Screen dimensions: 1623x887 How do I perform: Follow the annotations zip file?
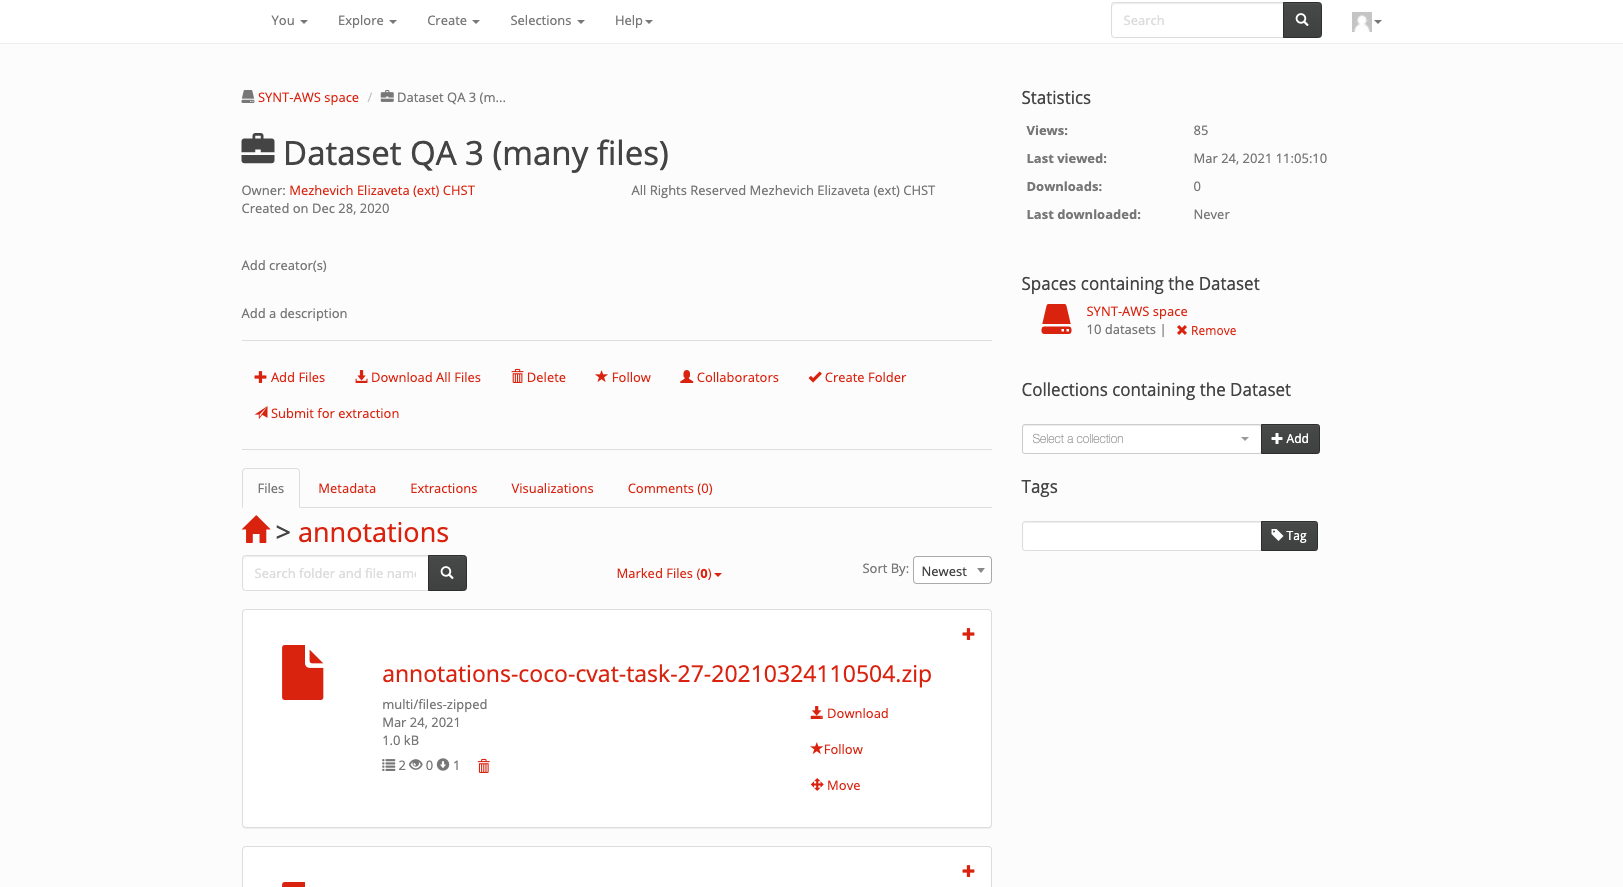(836, 749)
